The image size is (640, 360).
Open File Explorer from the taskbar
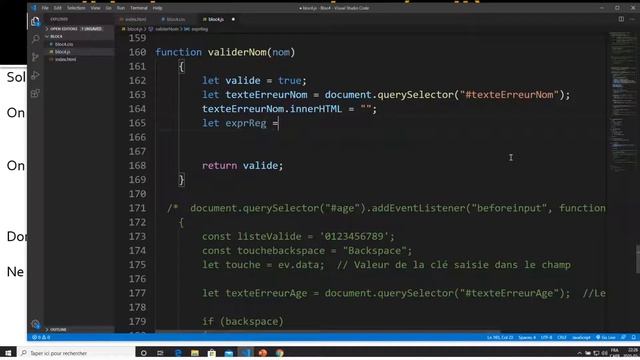coord(195,353)
